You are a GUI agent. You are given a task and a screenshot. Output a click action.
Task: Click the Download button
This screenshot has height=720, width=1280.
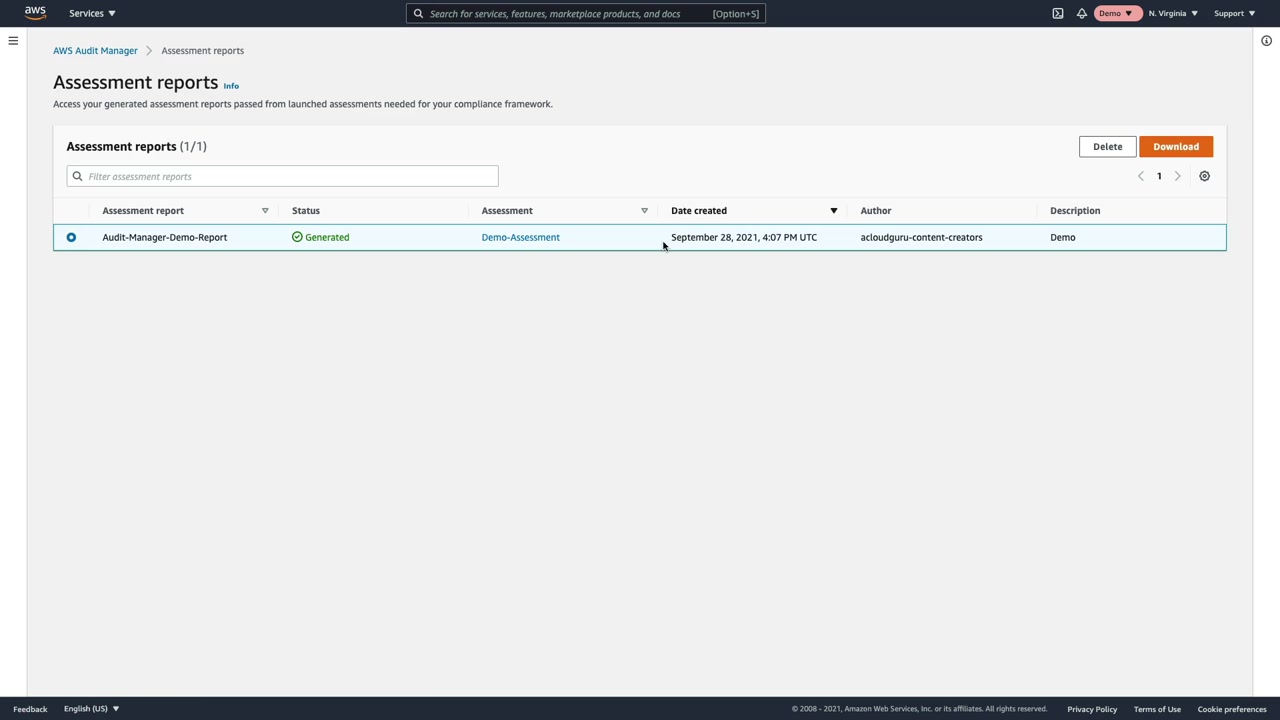coord(1176,147)
